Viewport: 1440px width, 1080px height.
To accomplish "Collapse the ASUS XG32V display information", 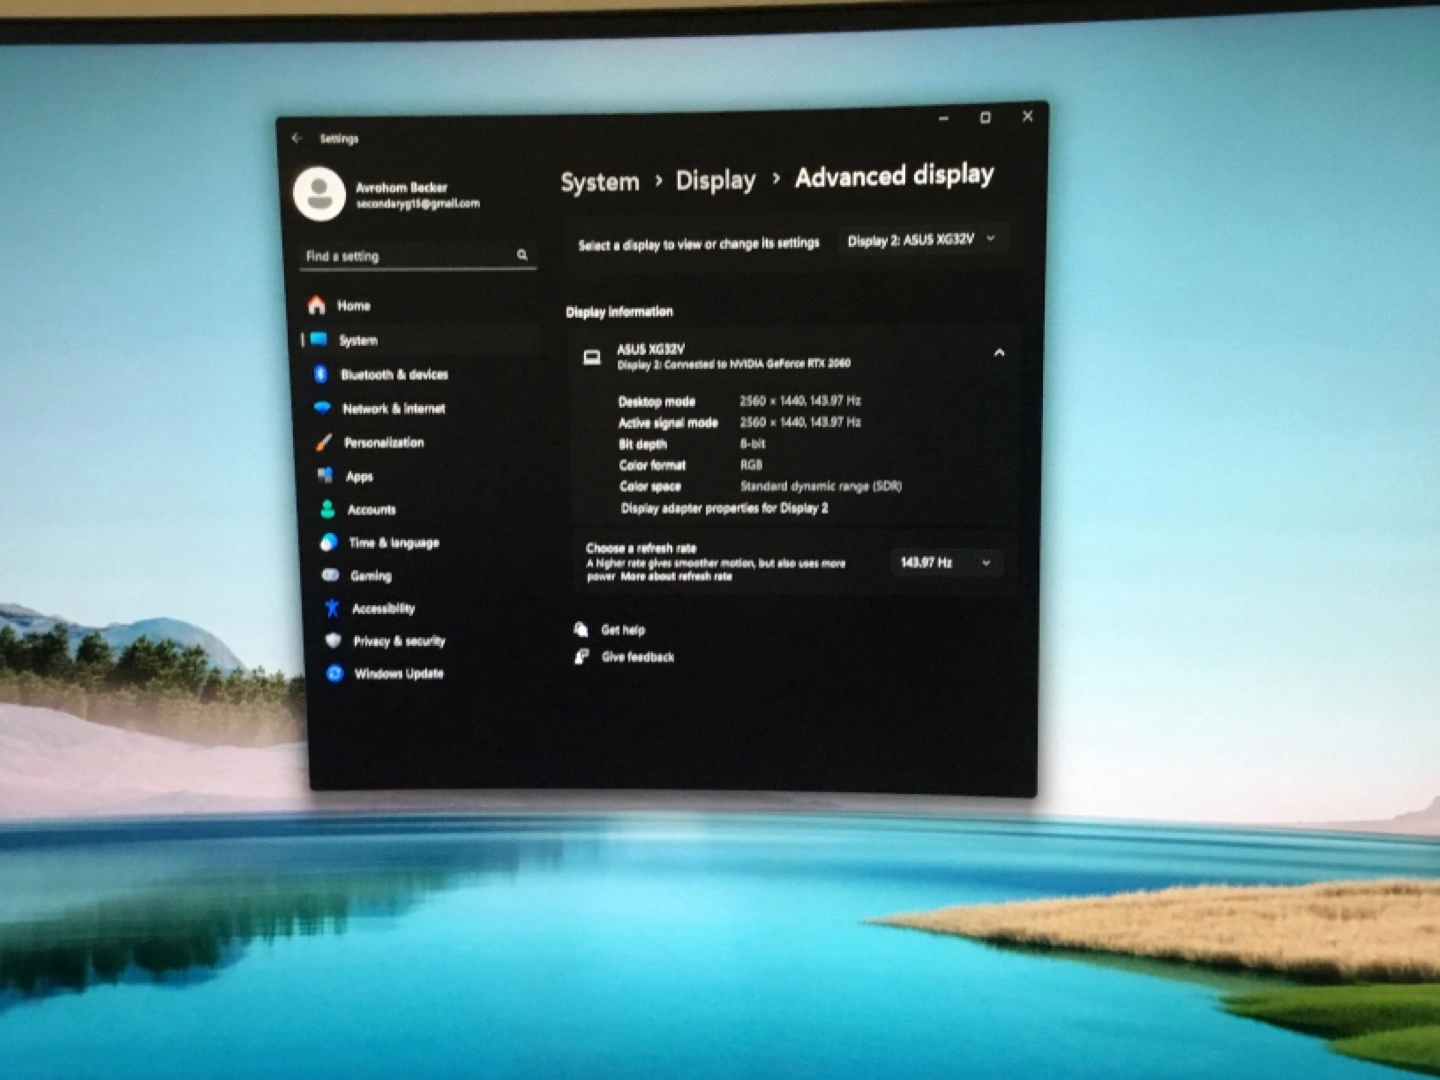I will (x=998, y=352).
